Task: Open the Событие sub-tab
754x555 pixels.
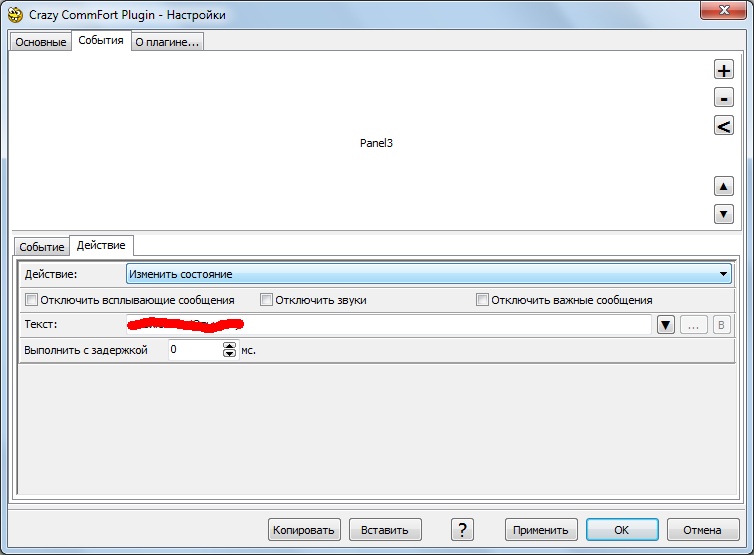Action: click(42, 246)
